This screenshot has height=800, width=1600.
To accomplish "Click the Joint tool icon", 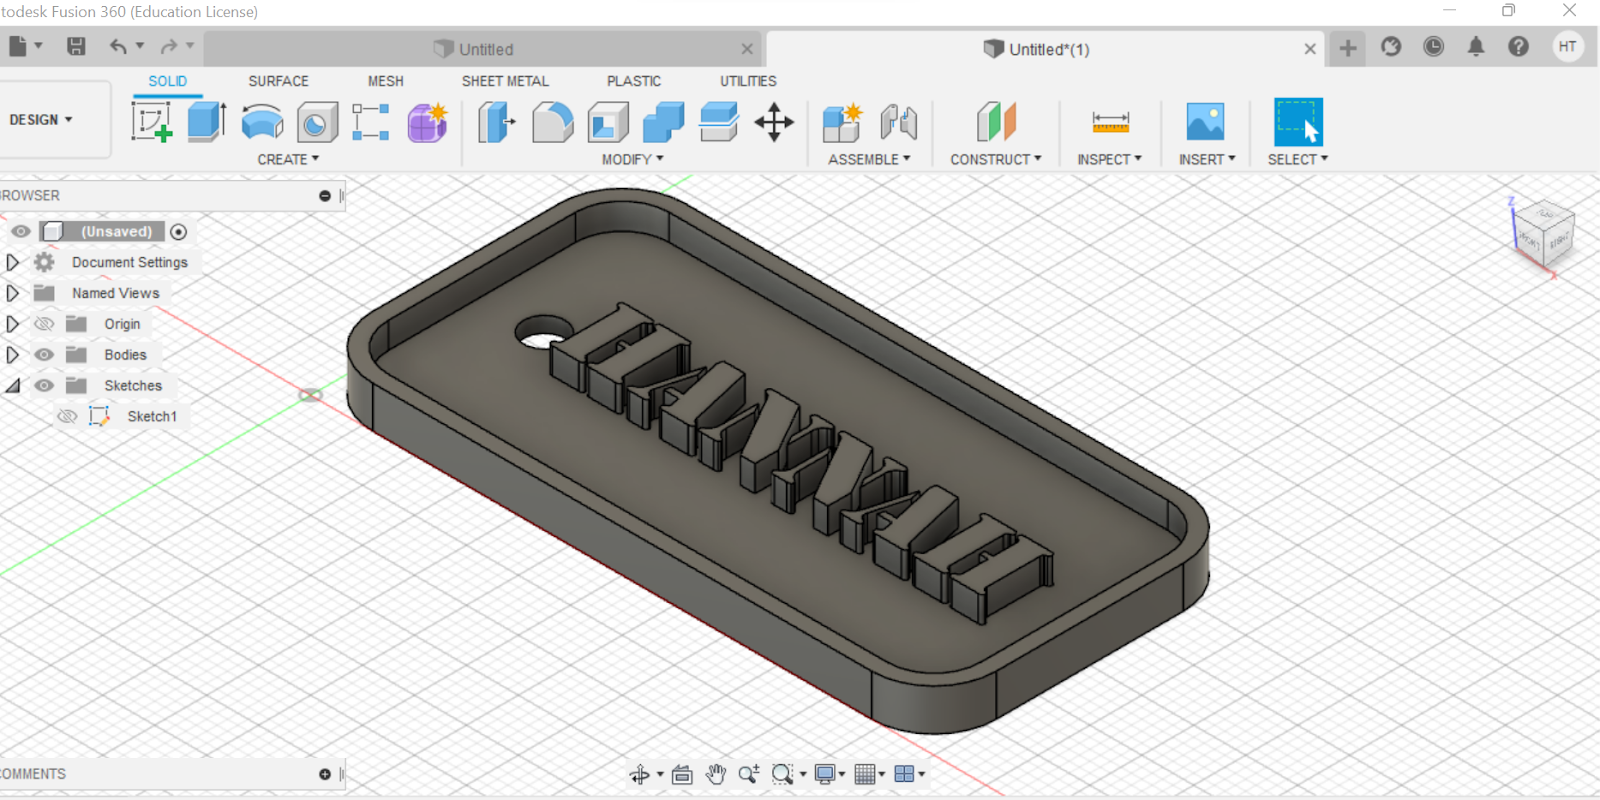I will pyautogui.click(x=898, y=123).
